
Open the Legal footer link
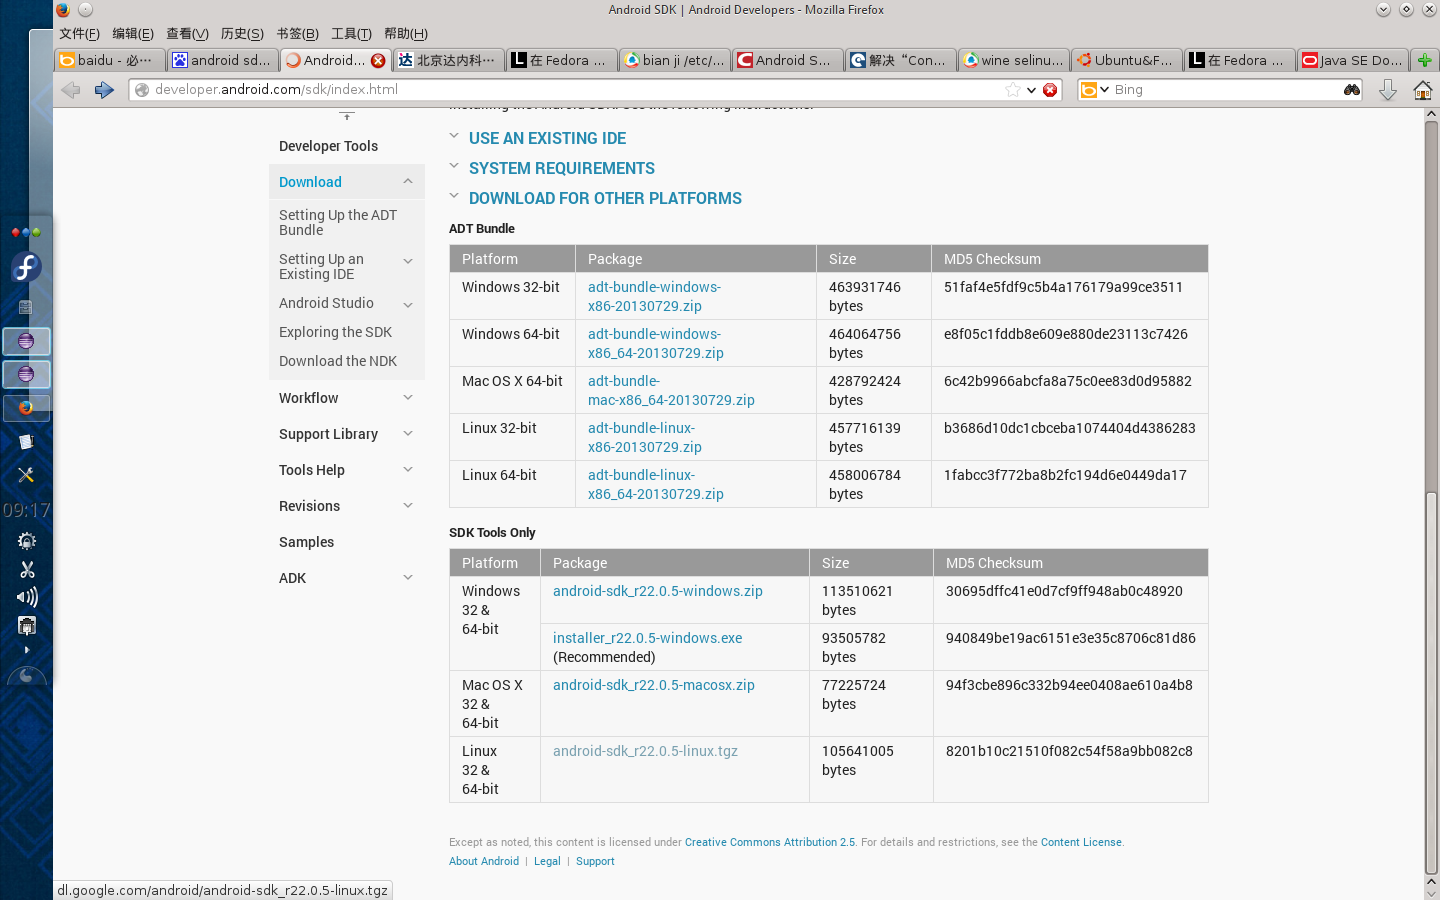point(547,861)
